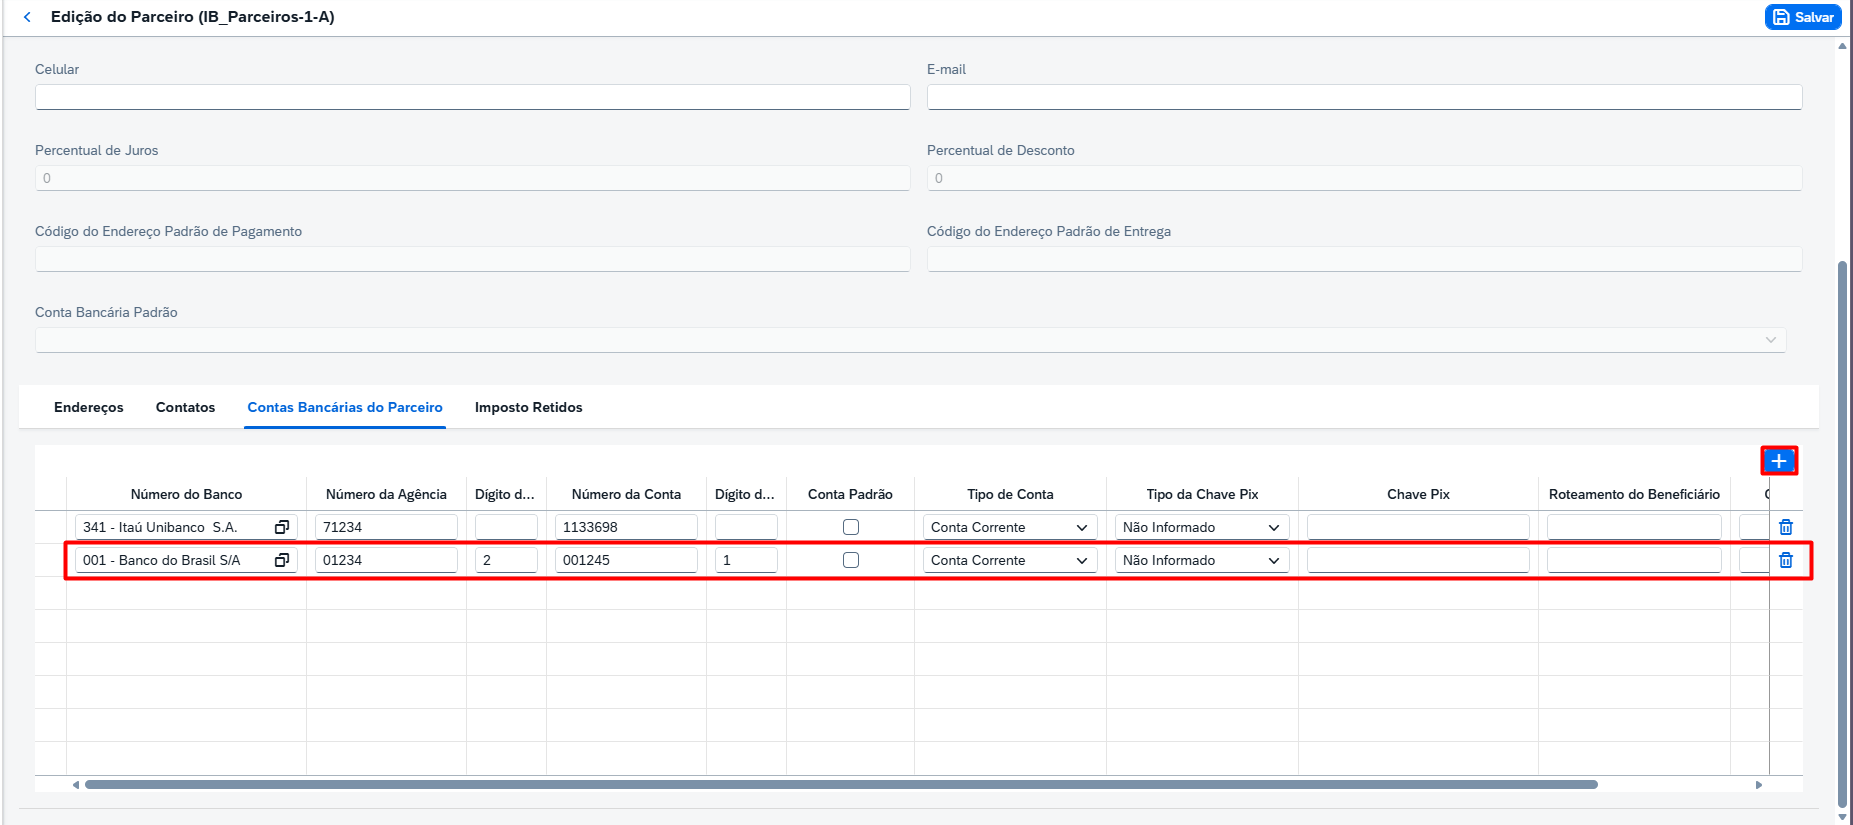Click the Celular input field
This screenshot has width=1853, height=825.
pyautogui.click(x=472, y=97)
